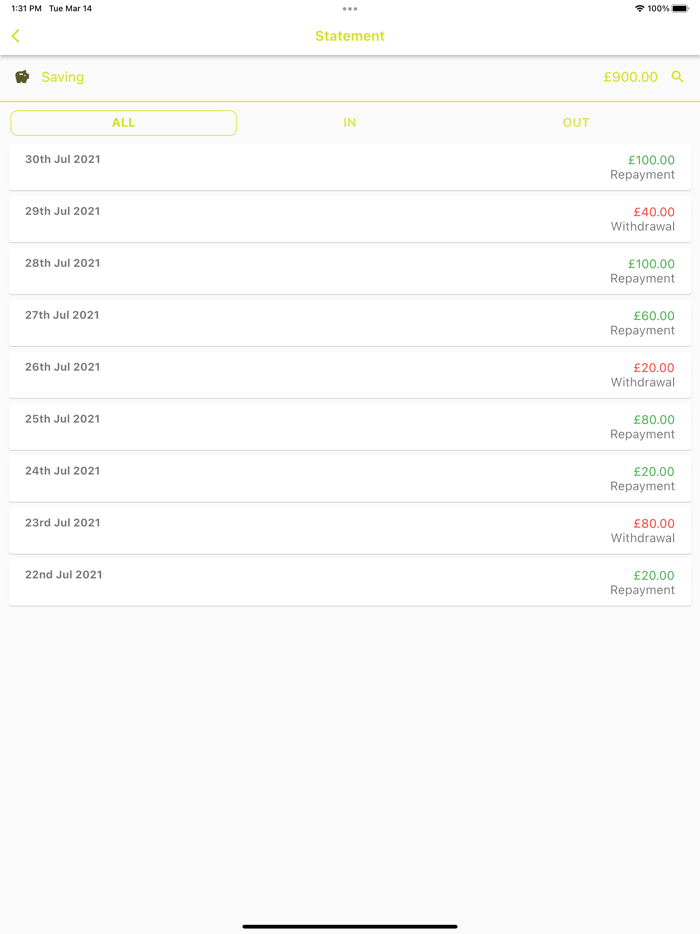Image resolution: width=700 pixels, height=934 pixels.
Task: Open the statement search magnifier
Action: click(x=678, y=77)
